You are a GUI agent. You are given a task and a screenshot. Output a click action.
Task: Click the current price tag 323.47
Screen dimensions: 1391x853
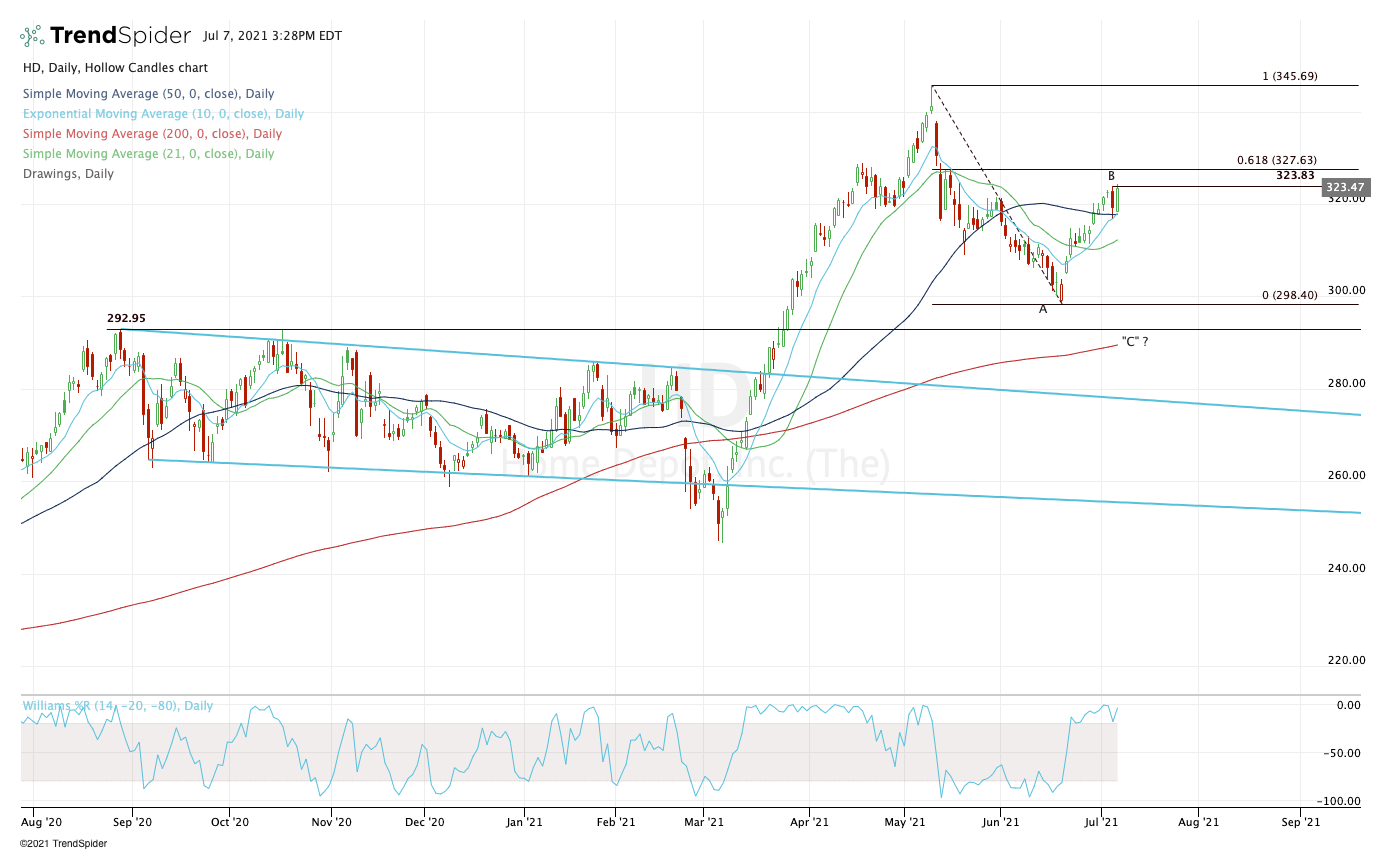[x=1344, y=187]
